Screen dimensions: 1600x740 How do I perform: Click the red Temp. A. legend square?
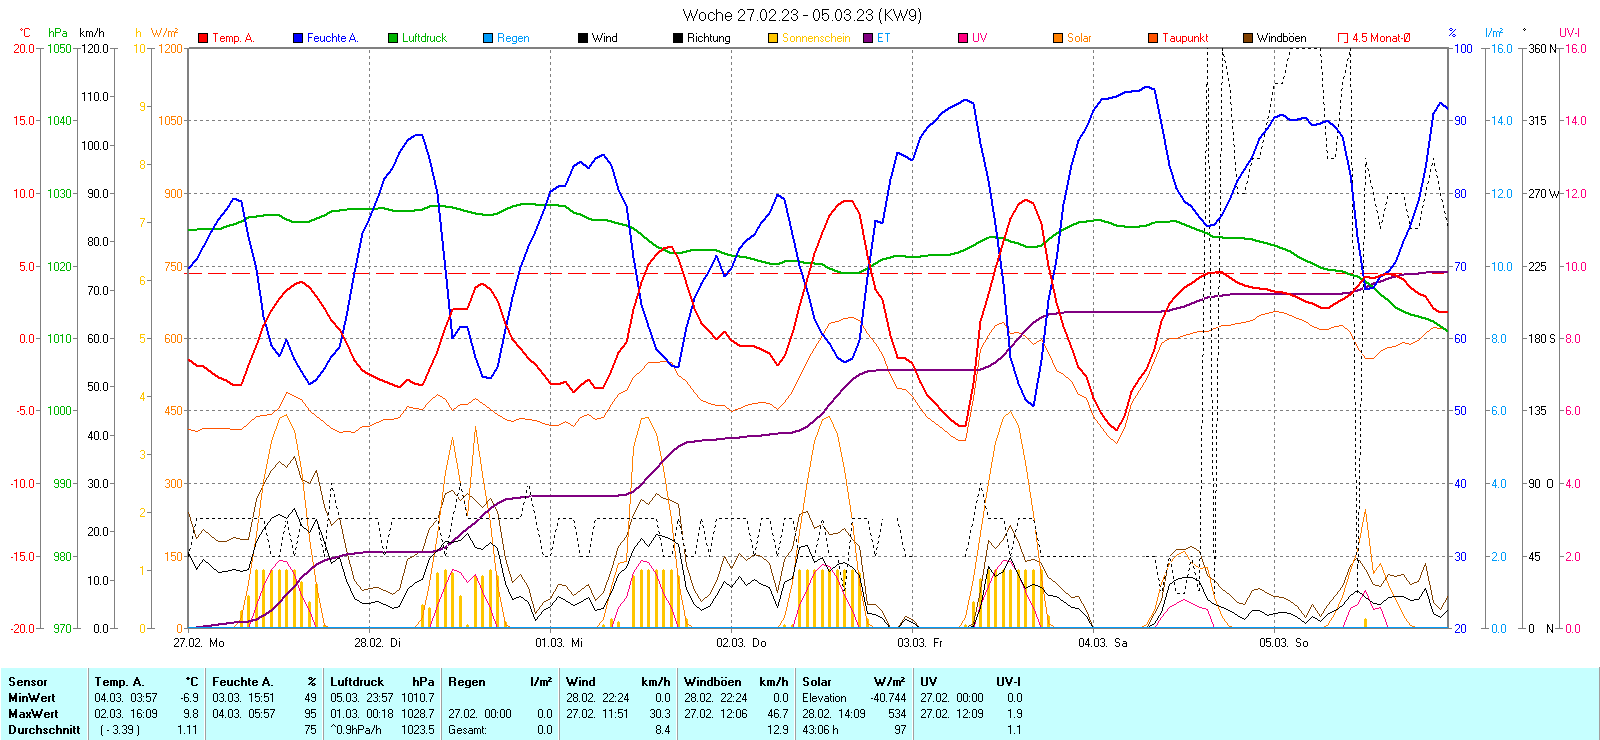click(204, 38)
